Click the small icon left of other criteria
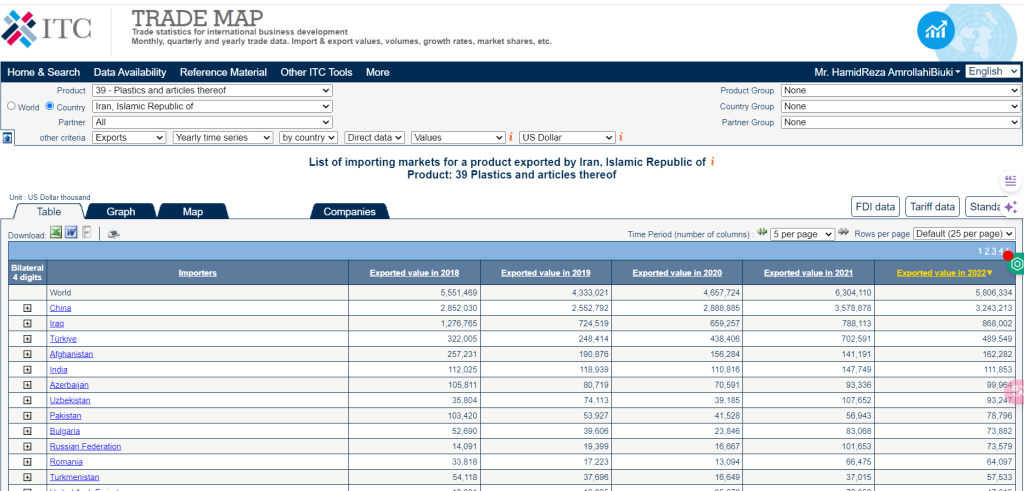The height and width of the screenshot is (491, 1024). tap(7, 138)
